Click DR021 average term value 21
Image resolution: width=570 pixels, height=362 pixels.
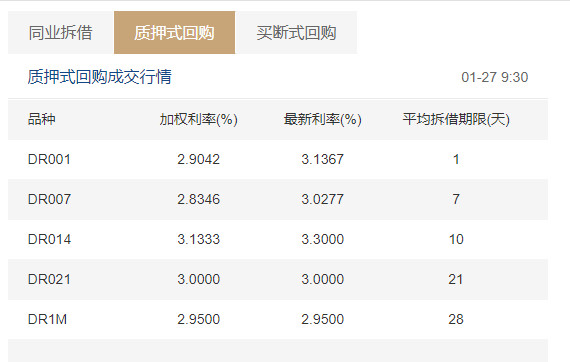click(x=455, y=279)
